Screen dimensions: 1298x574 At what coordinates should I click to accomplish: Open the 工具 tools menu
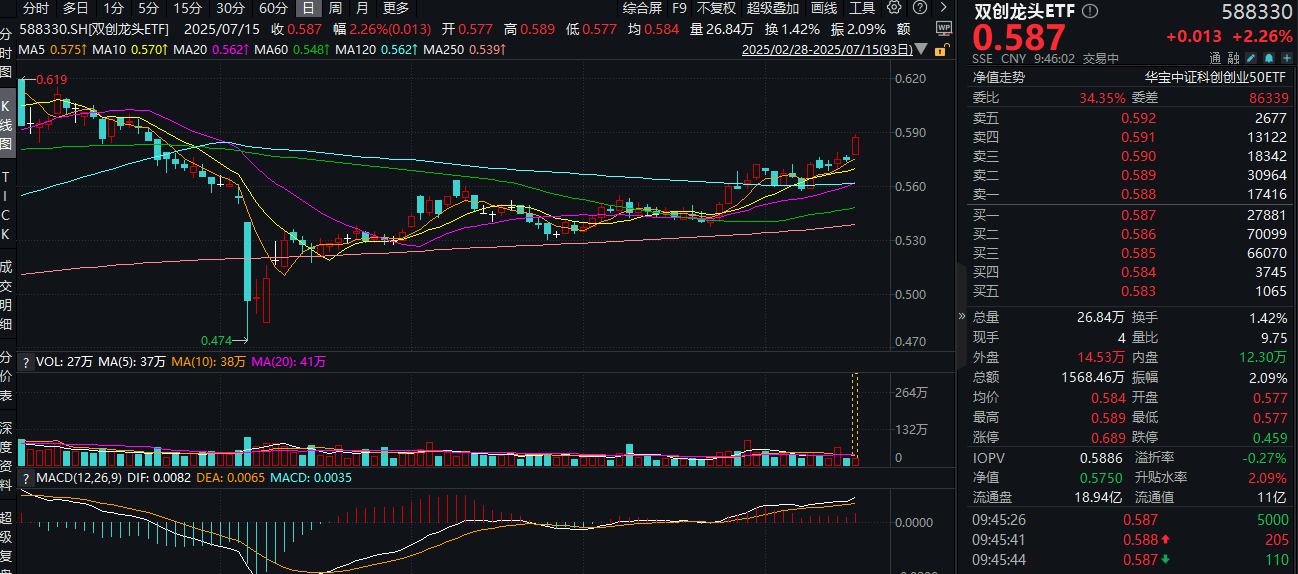click(862, 7)
